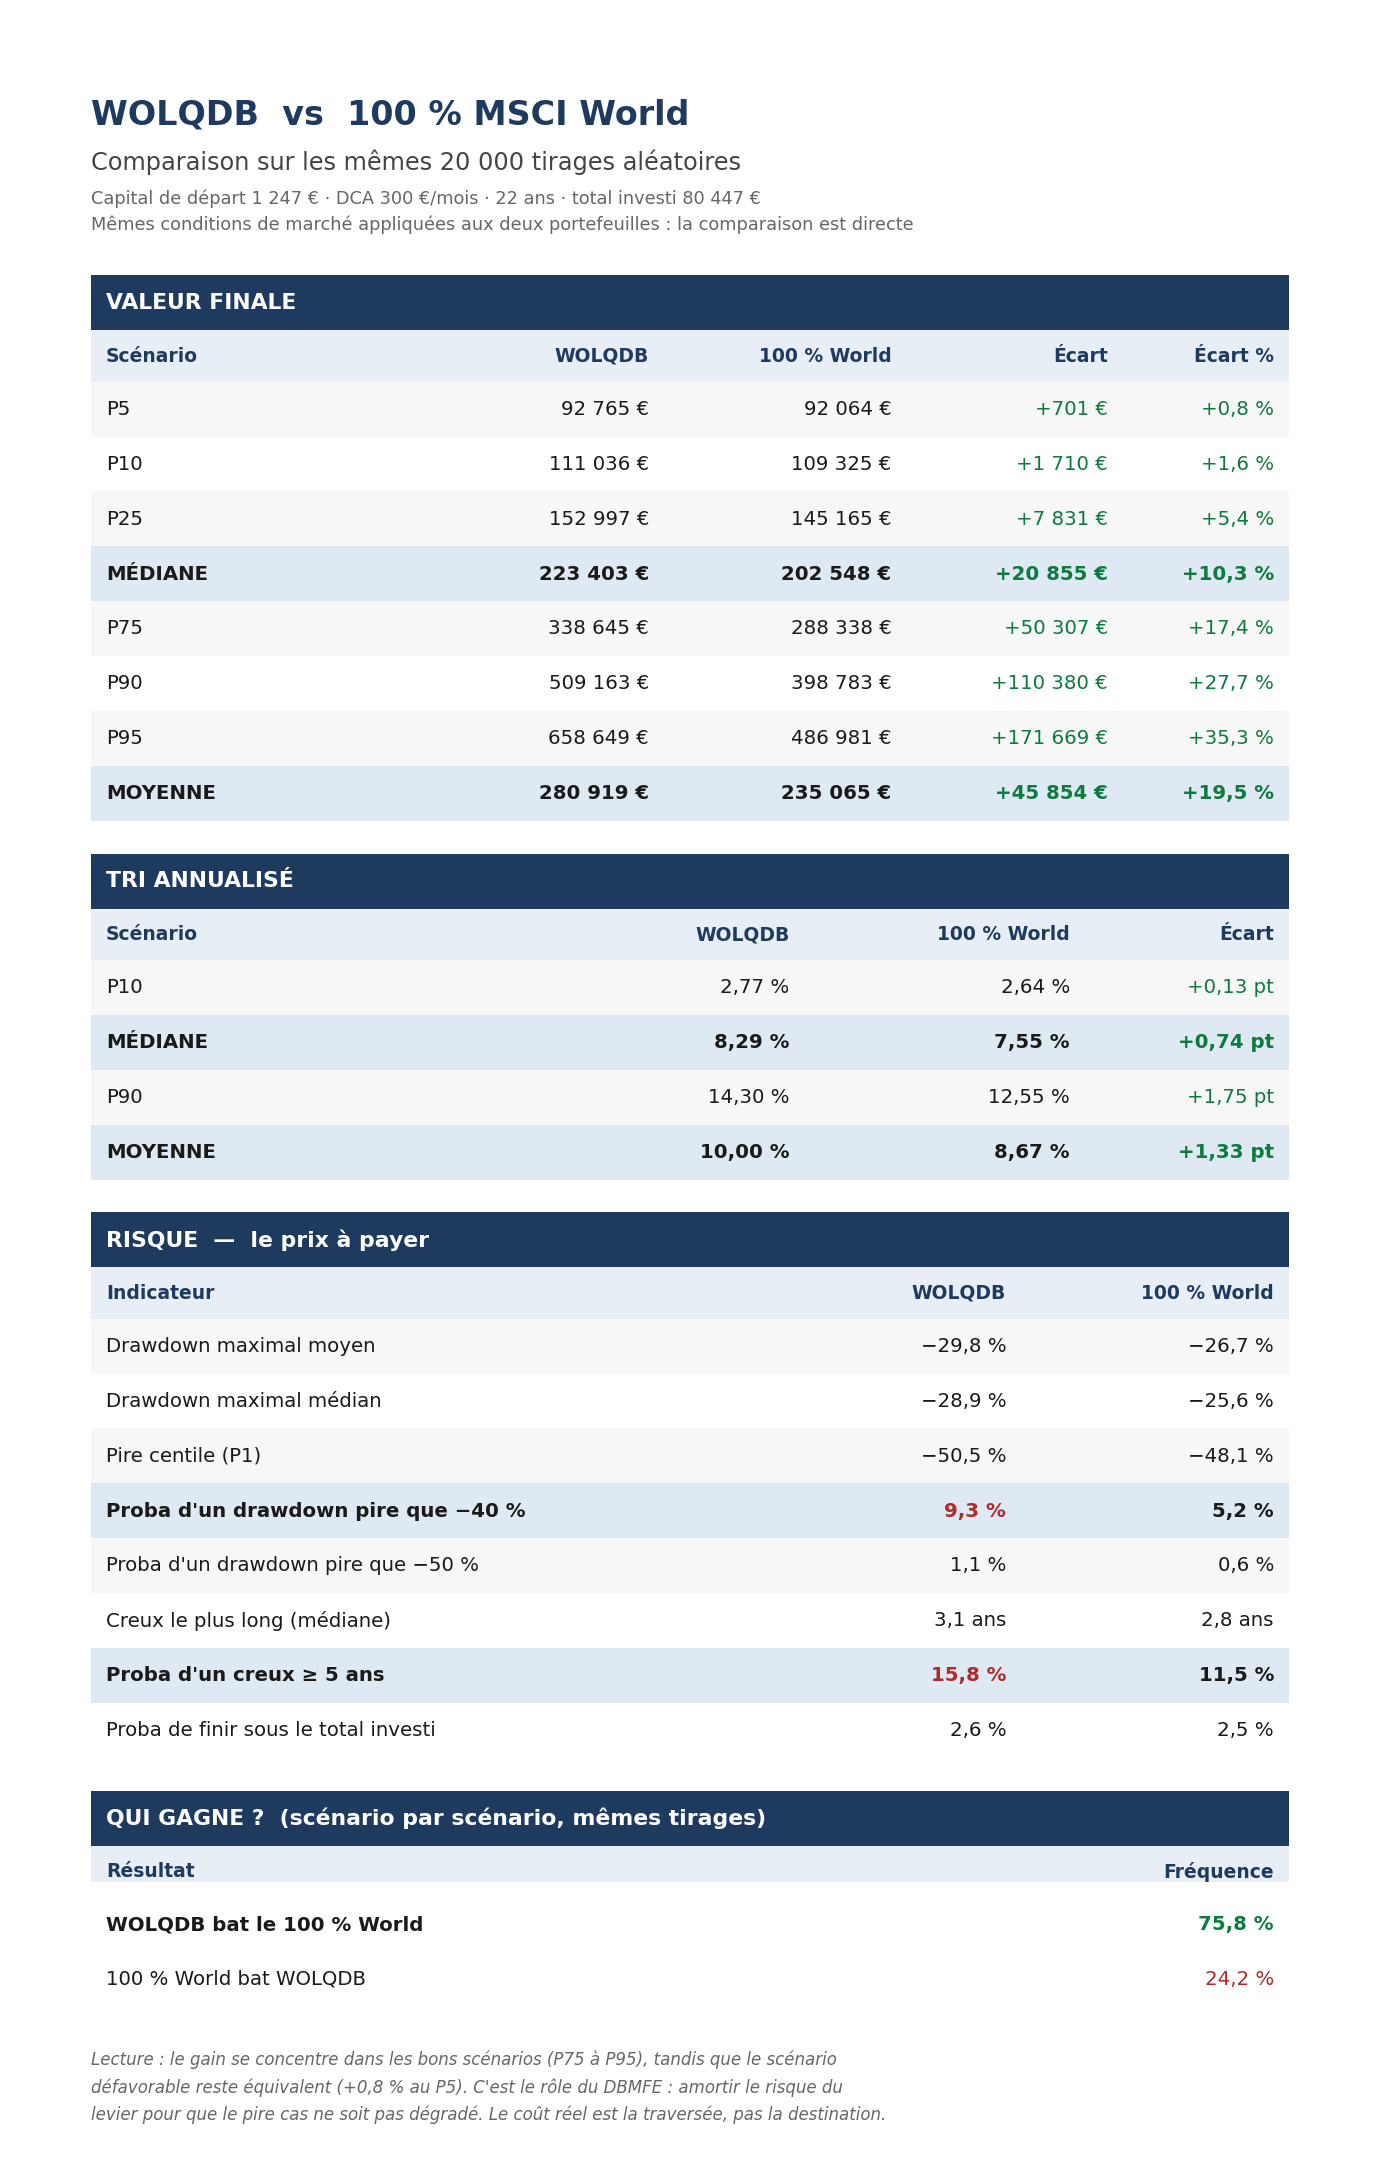Click the median rate "7,55 %"
This screenshot has height=2176, width=1380.
click(1031, 1042)
